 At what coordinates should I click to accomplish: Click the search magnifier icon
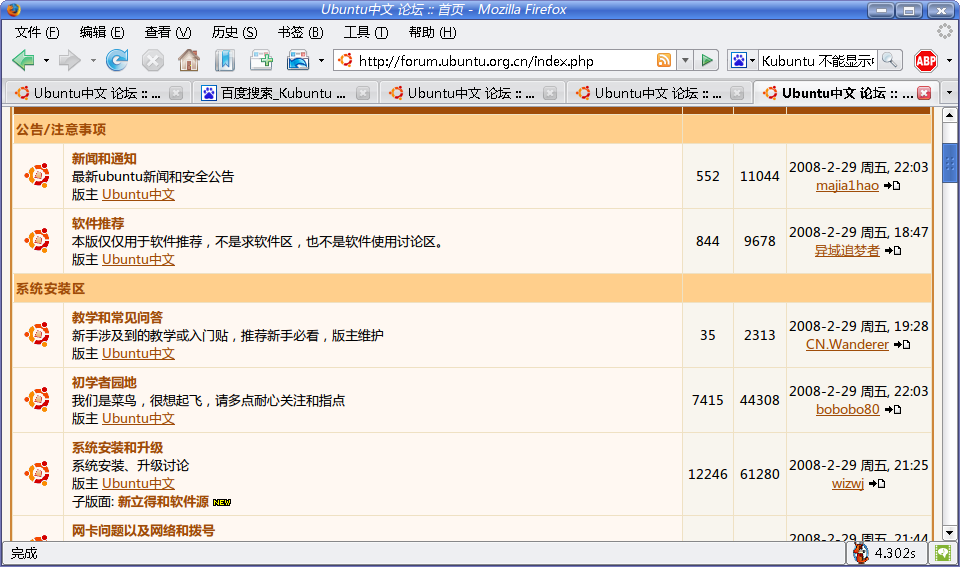pyautogui.click(x=890, y=60)
